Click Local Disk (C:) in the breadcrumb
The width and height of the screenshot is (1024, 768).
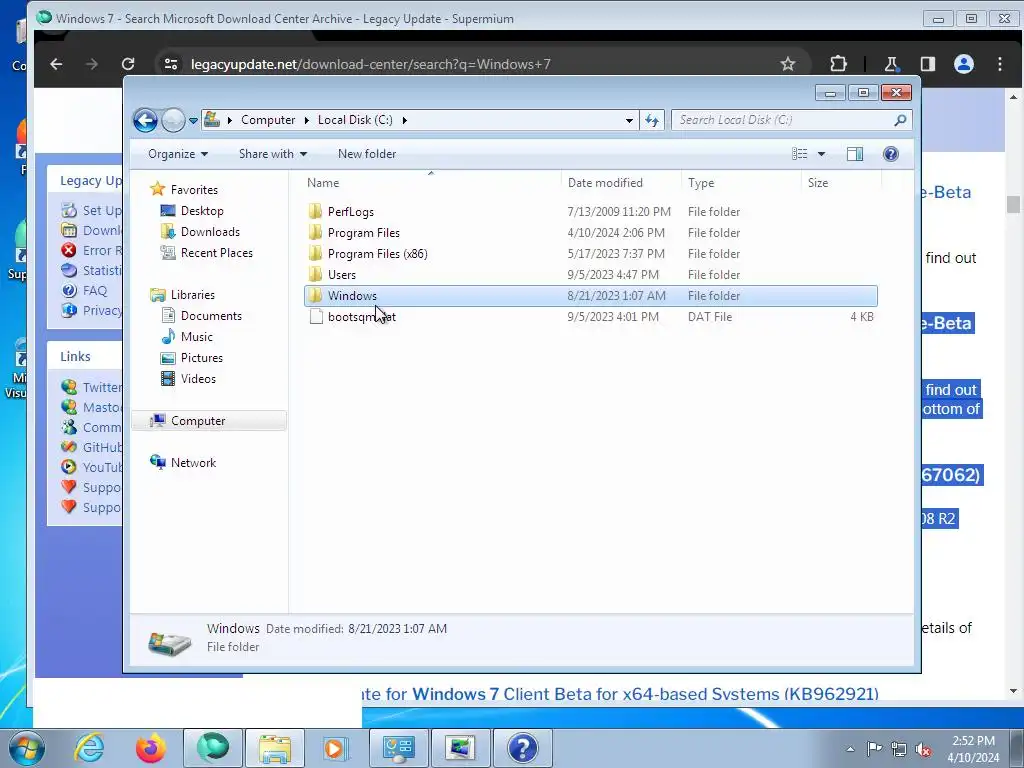355,120
